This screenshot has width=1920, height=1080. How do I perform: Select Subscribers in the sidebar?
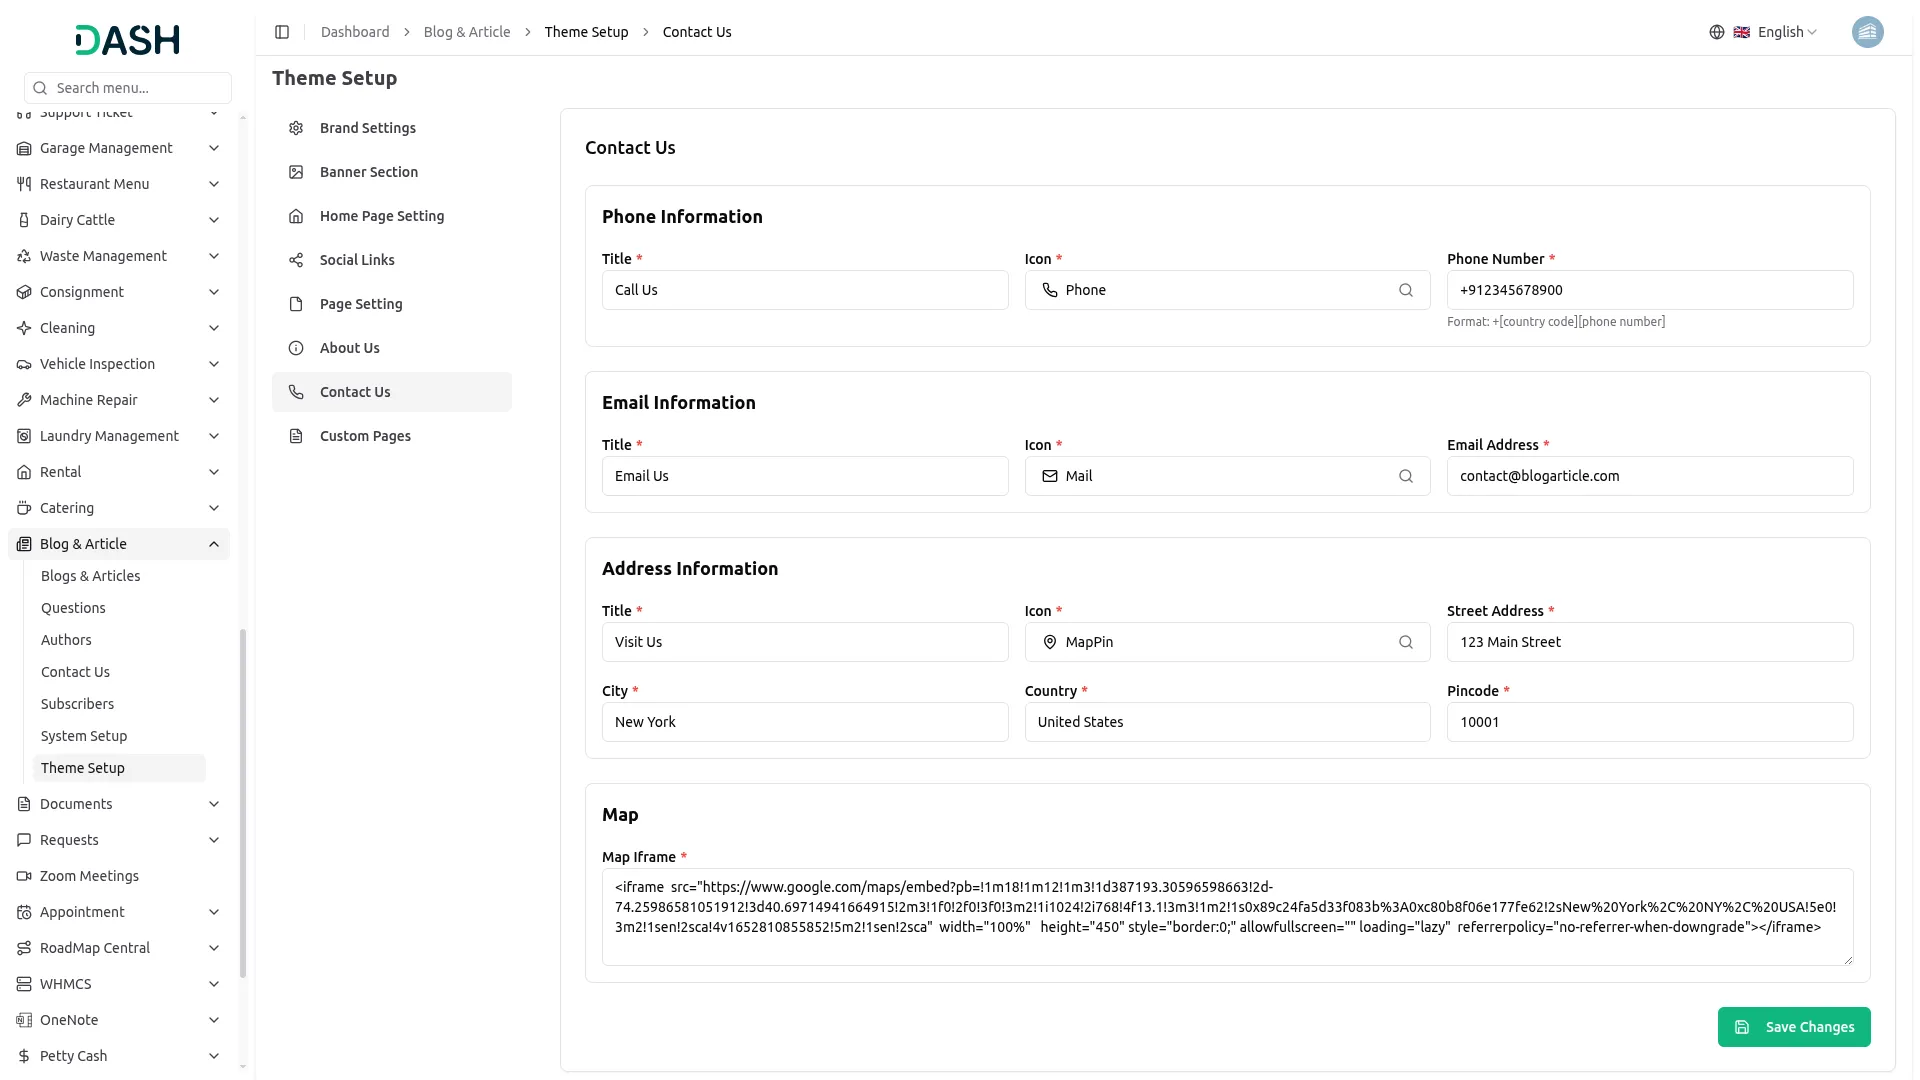[77, 704]
